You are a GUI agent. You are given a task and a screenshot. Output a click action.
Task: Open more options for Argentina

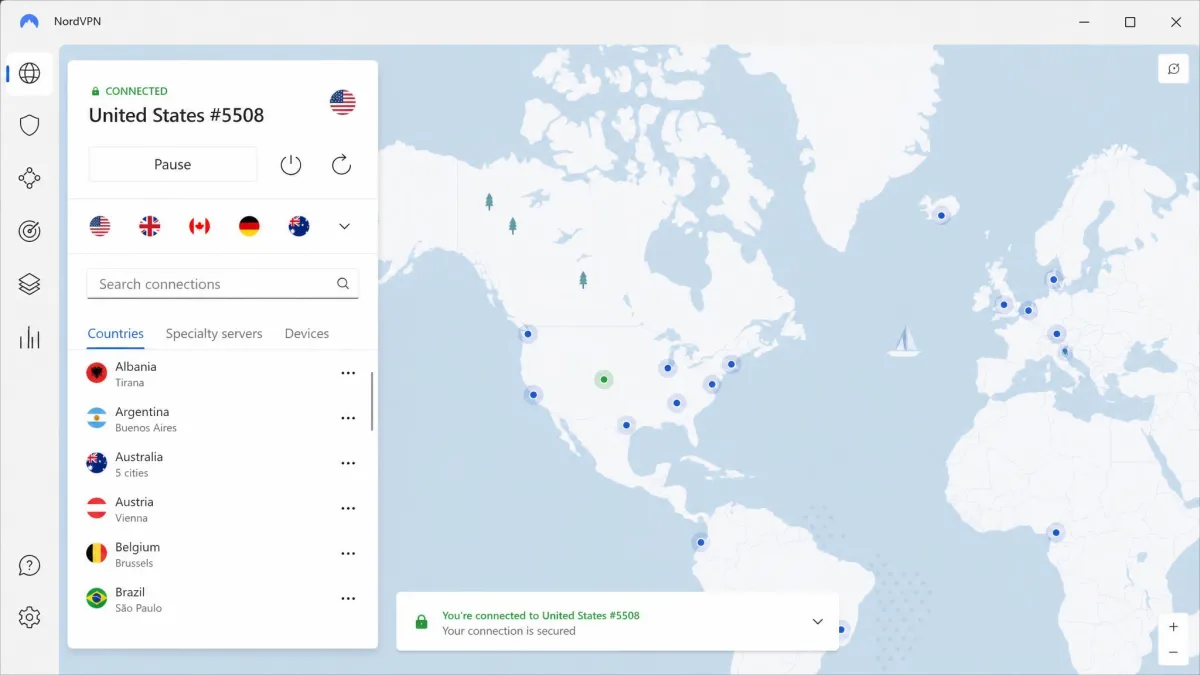(x=348, y=418)
